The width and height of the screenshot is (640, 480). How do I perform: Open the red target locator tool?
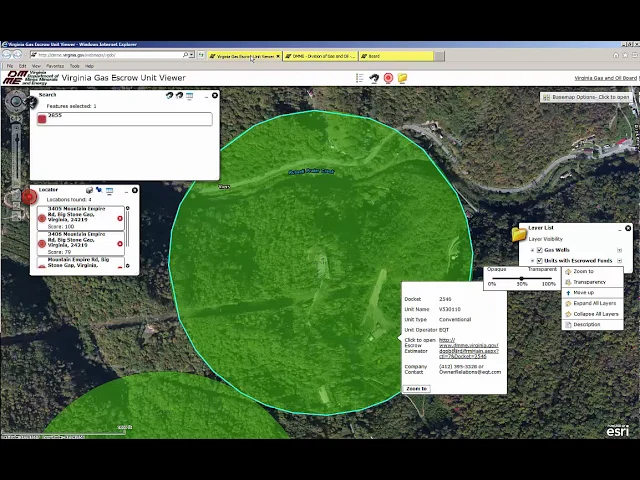coord(388,78)
